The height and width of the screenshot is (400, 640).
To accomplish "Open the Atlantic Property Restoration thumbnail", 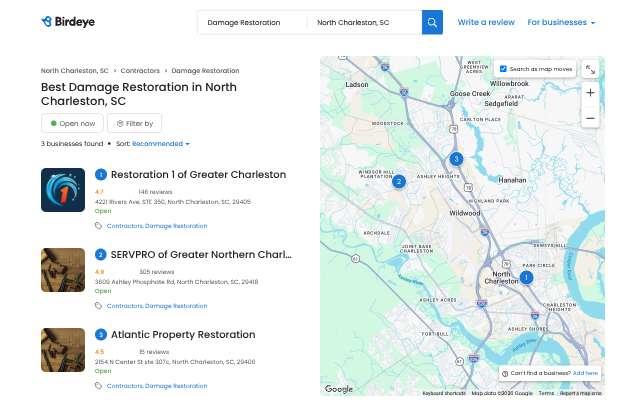I will [63, 350].
